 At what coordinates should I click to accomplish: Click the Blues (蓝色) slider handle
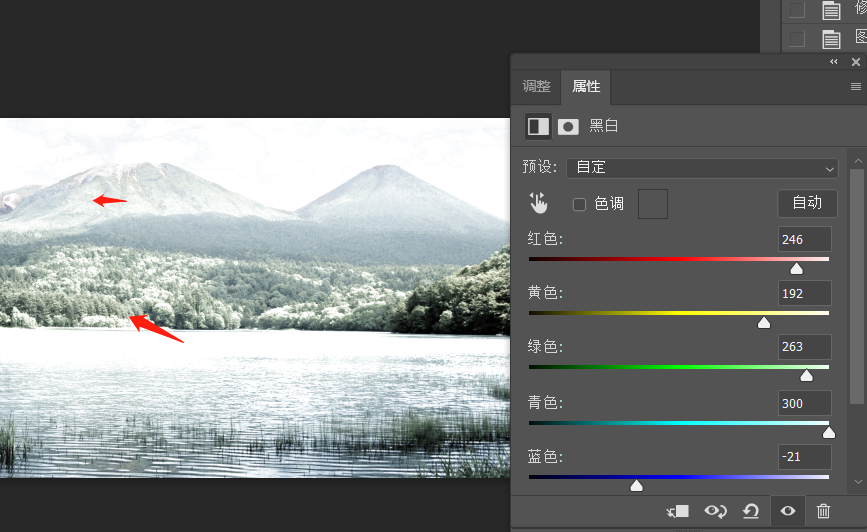pyautogui.click(x=636, y=486)
